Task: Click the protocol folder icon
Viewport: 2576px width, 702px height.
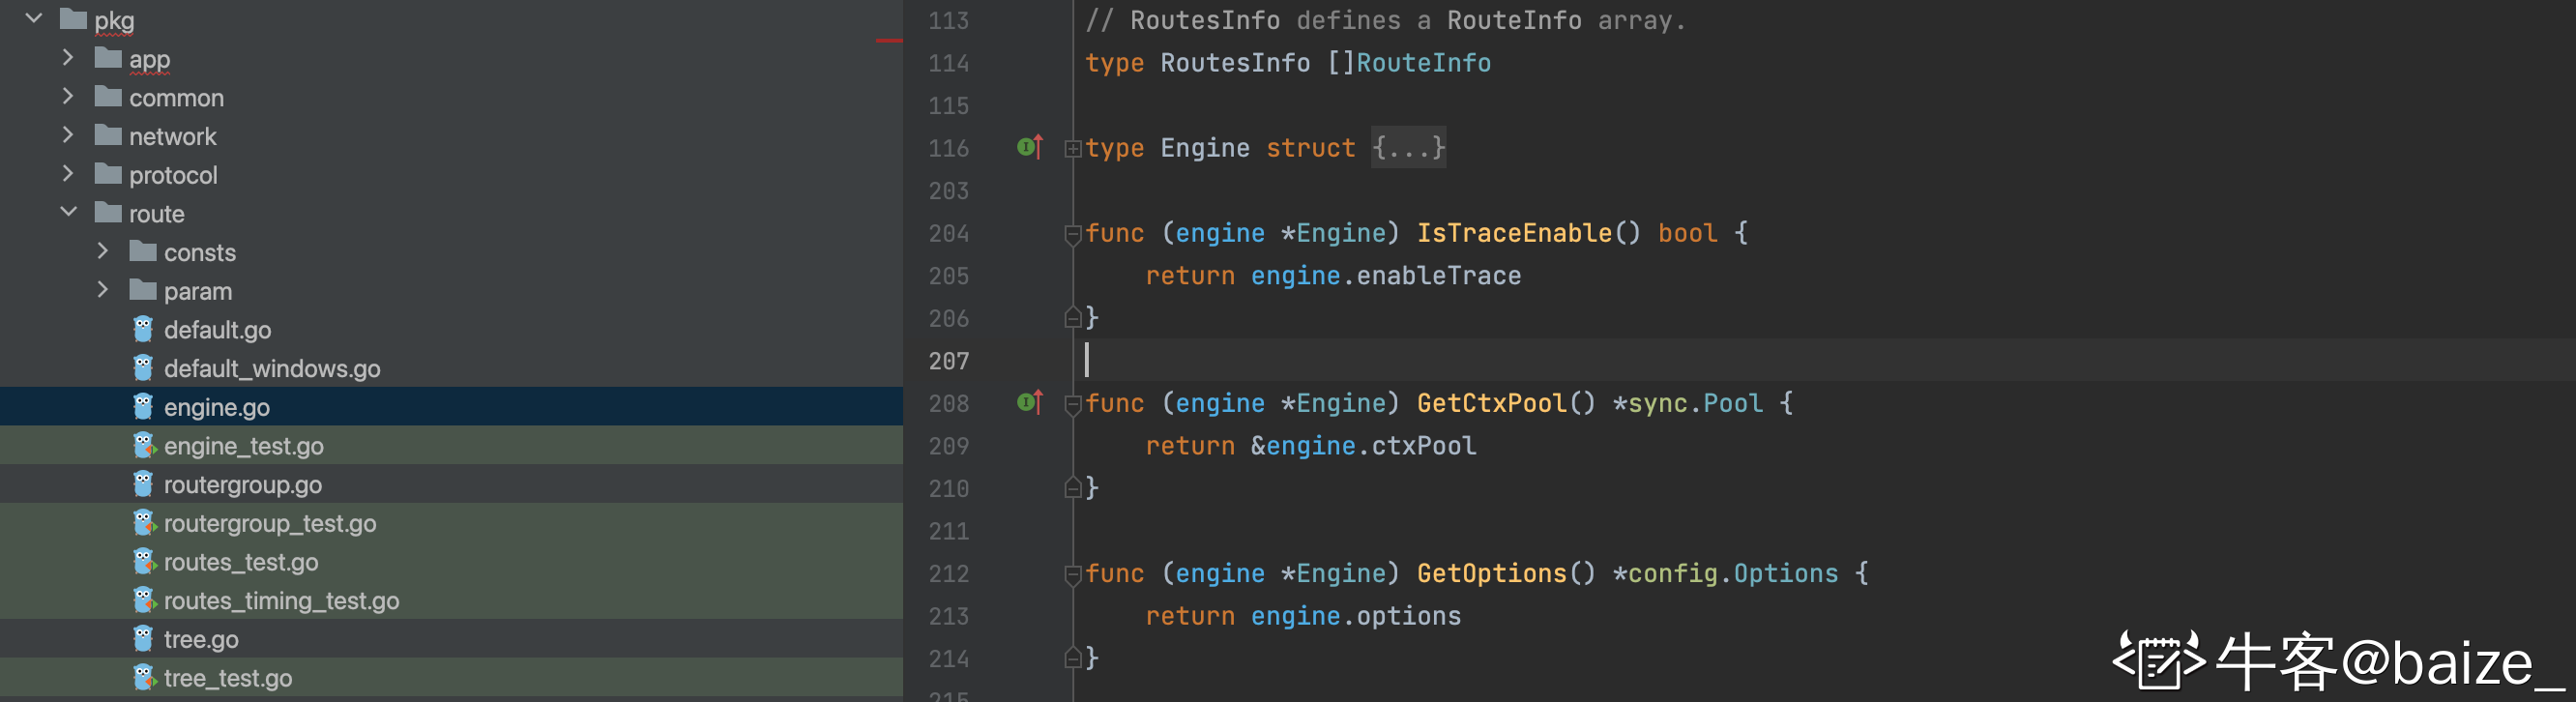Action: (x=108, y=173)
